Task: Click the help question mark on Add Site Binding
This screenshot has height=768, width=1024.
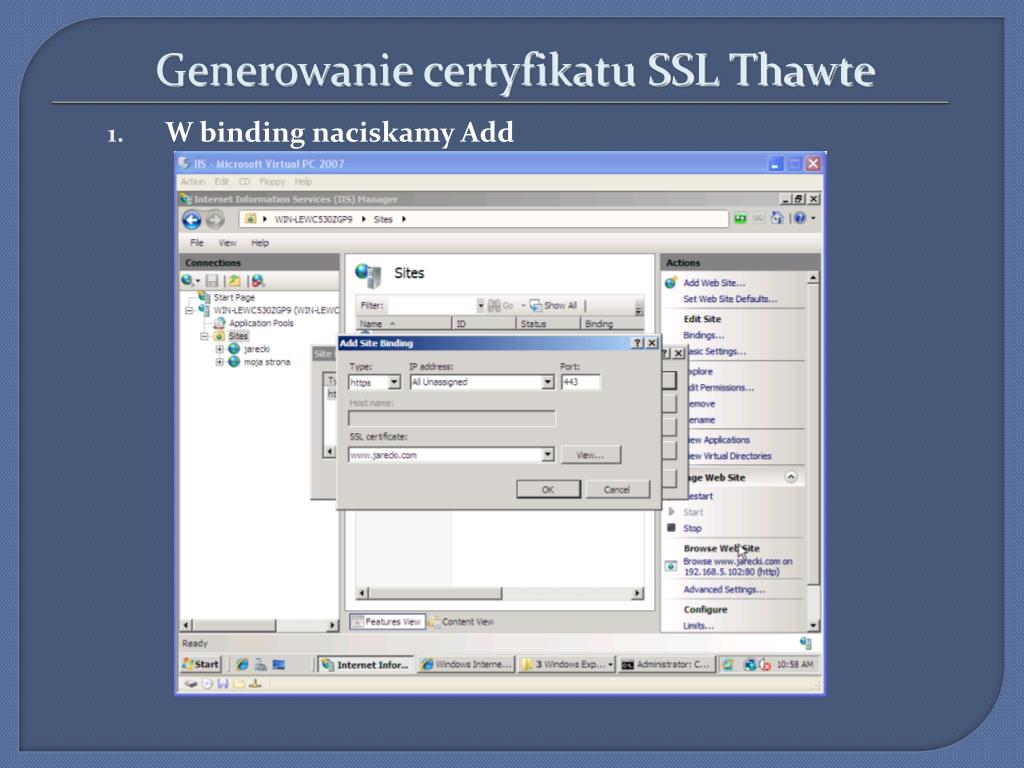Action: click(x=637, y=343)
